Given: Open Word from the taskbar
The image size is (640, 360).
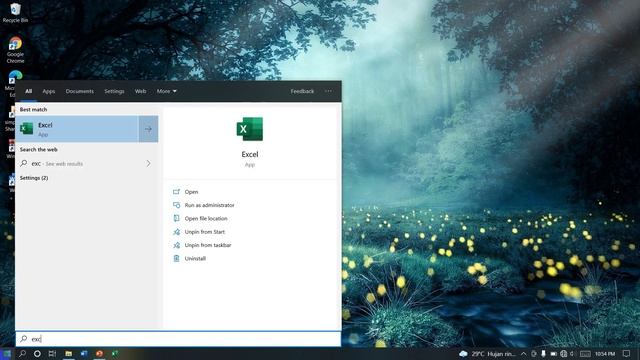Looking at the screenshot, I should [x=84, y=353].
